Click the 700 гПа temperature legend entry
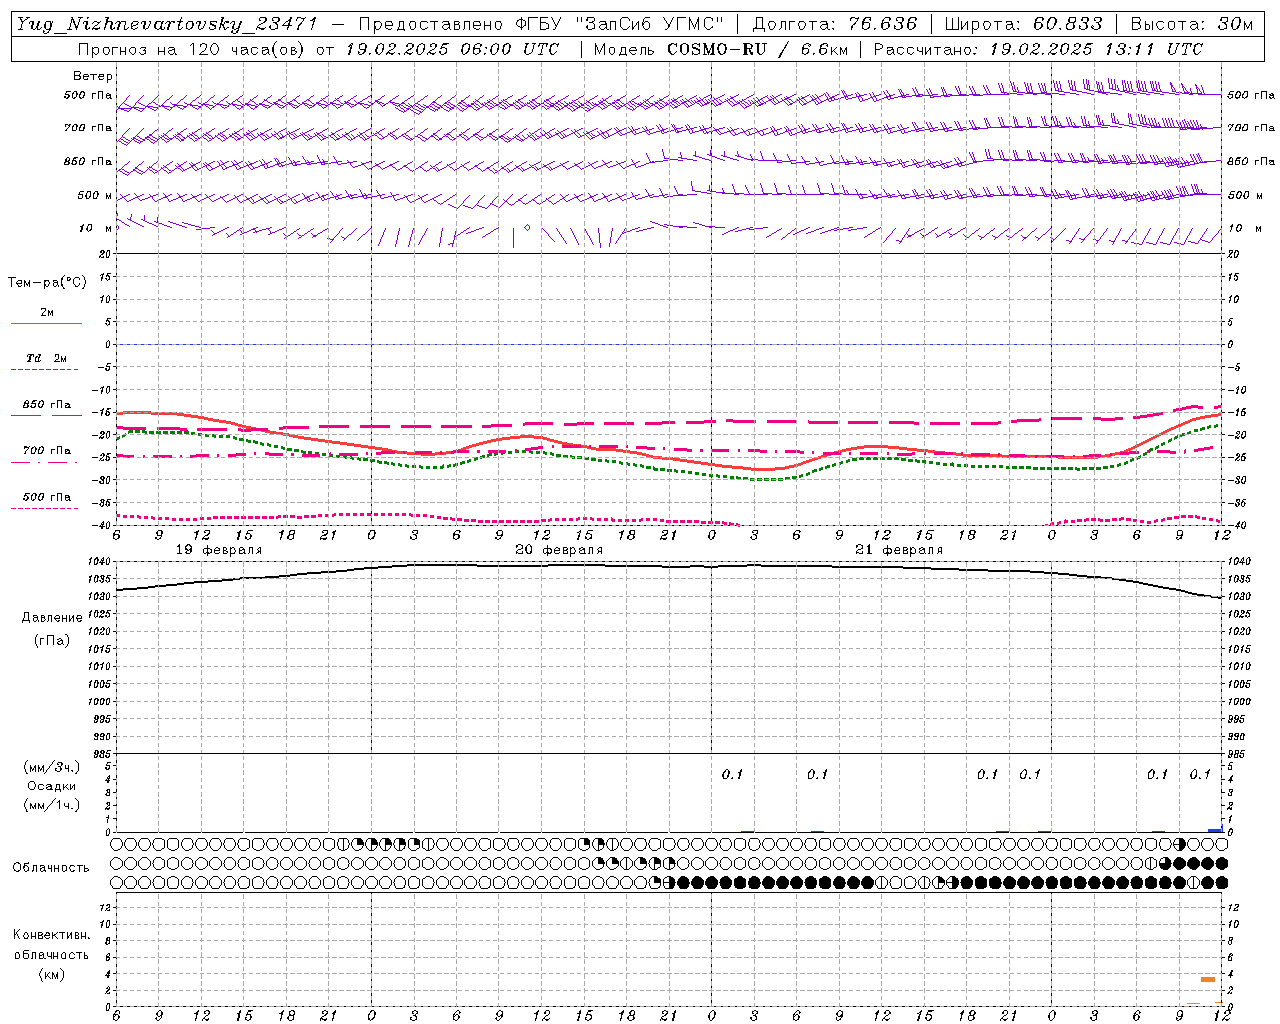This screenshot has width=1280, height=1024. point(47,451)
